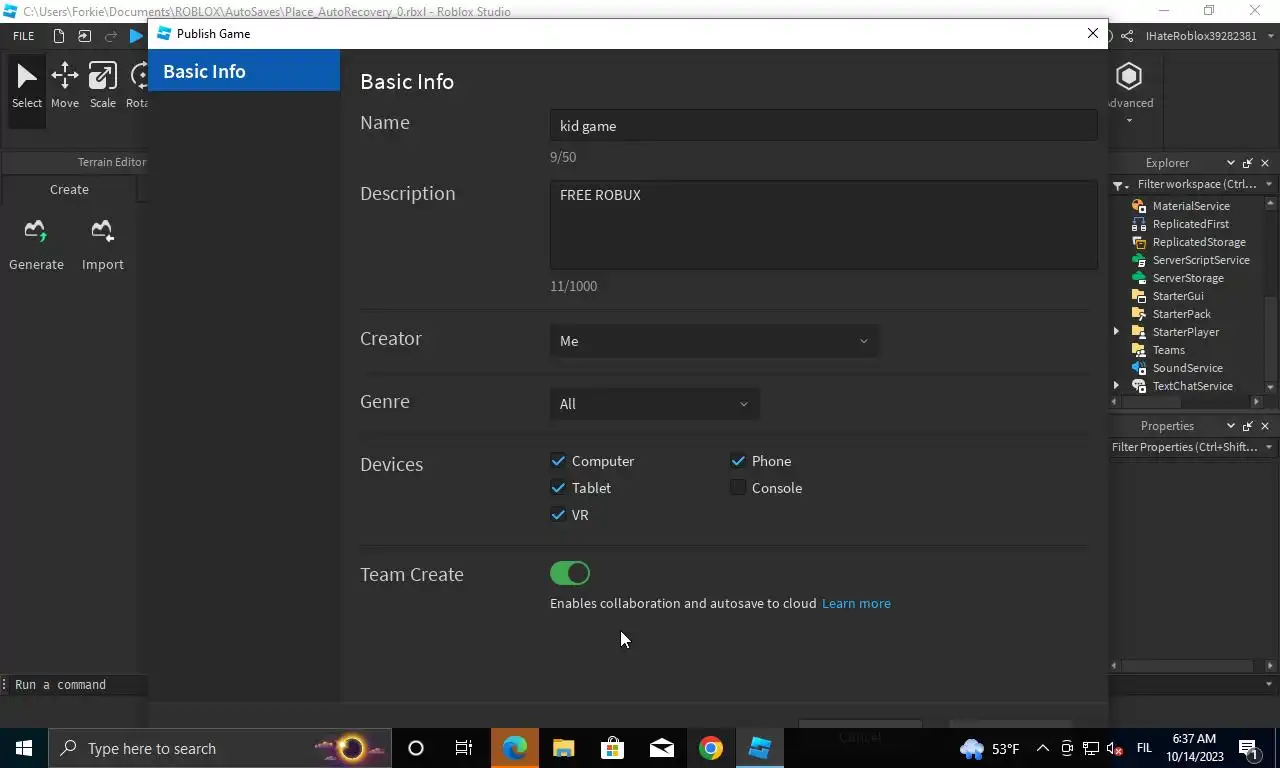Open Microsoft Store from taskbar
This screenshot has width=1280, height=768.
pos(613,748)
